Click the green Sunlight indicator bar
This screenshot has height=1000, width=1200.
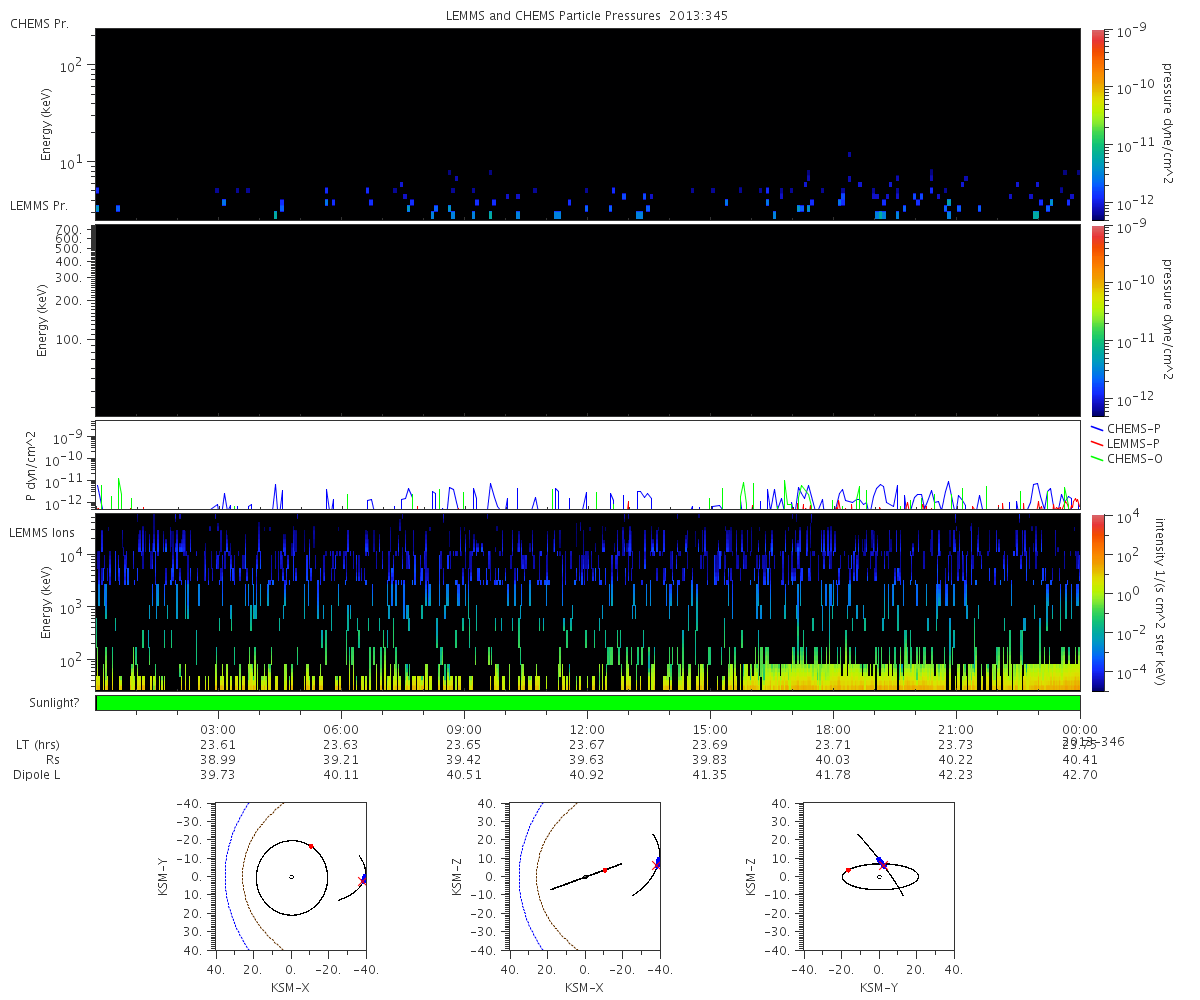coord(587,703)
